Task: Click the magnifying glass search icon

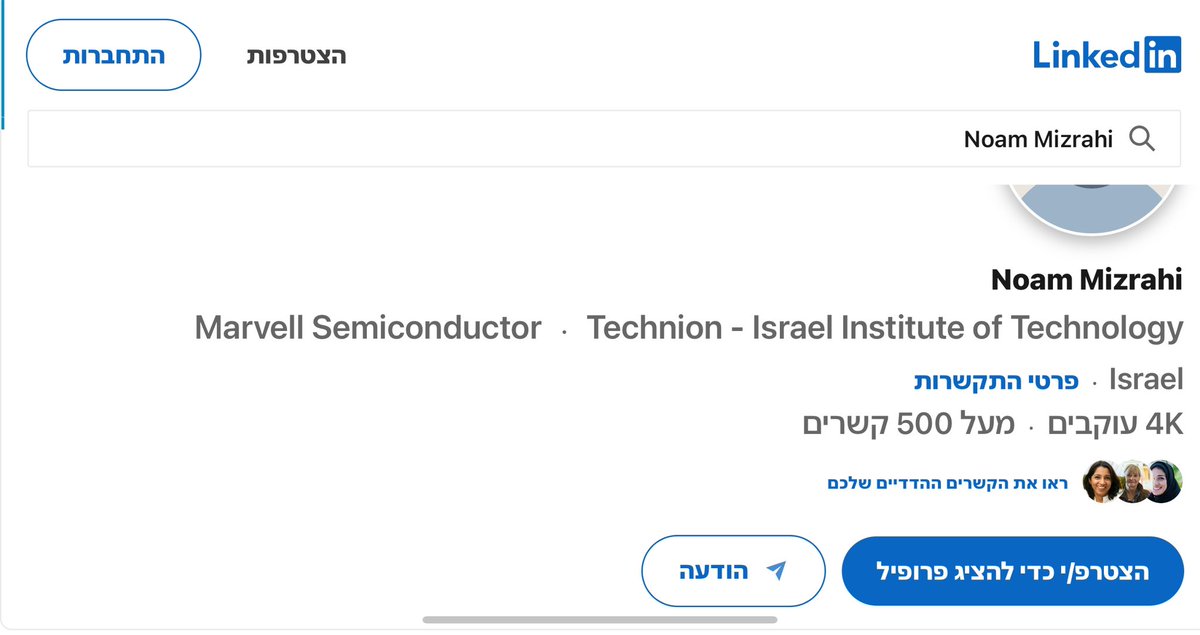Action: [1141, 139]
